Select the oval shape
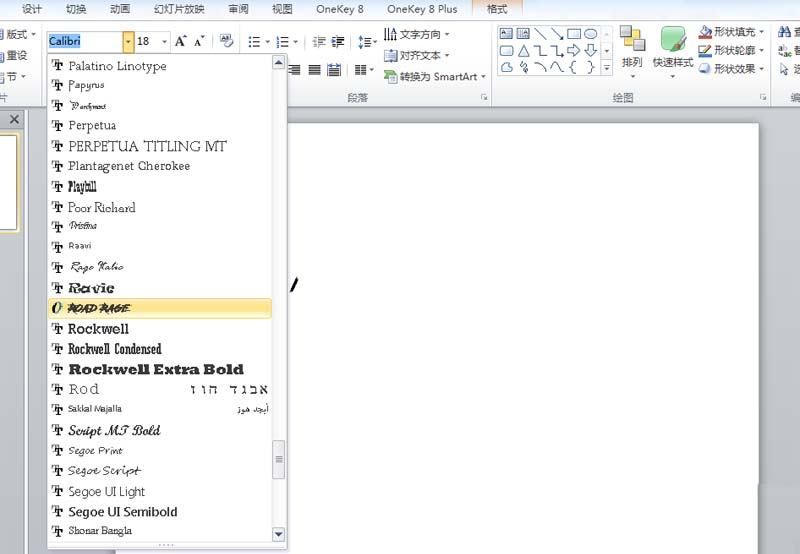This screenshot has height=554, width=800. click(x=590, y=34)
